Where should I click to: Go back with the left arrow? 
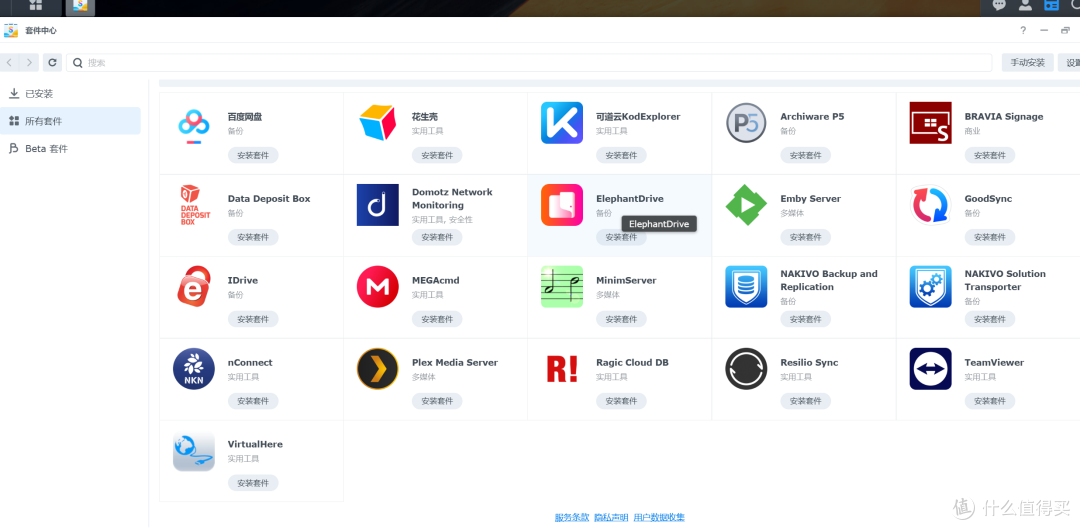[9, 63]
